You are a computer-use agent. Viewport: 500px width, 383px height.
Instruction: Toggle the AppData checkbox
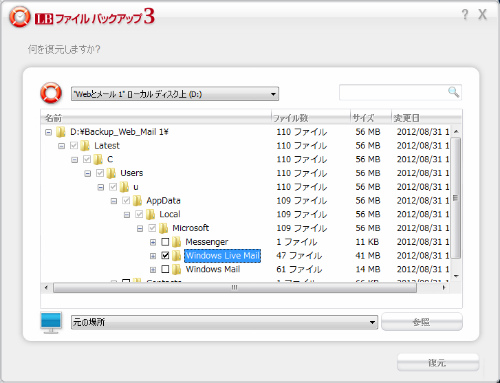[x=126, y=201]
